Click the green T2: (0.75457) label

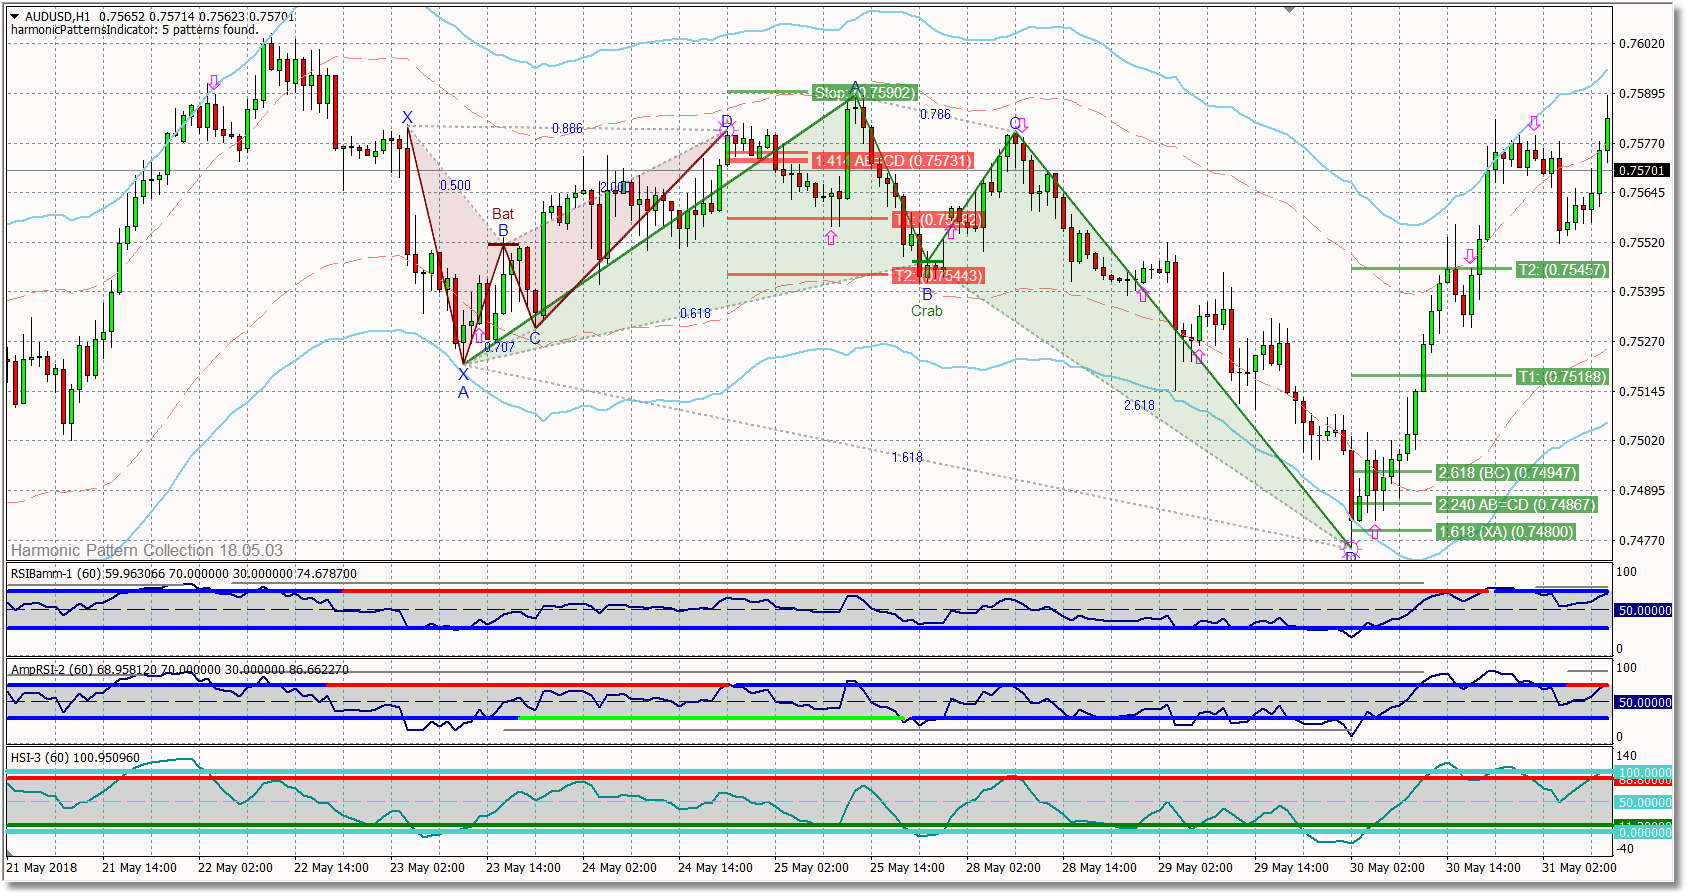coord(1562,269)
